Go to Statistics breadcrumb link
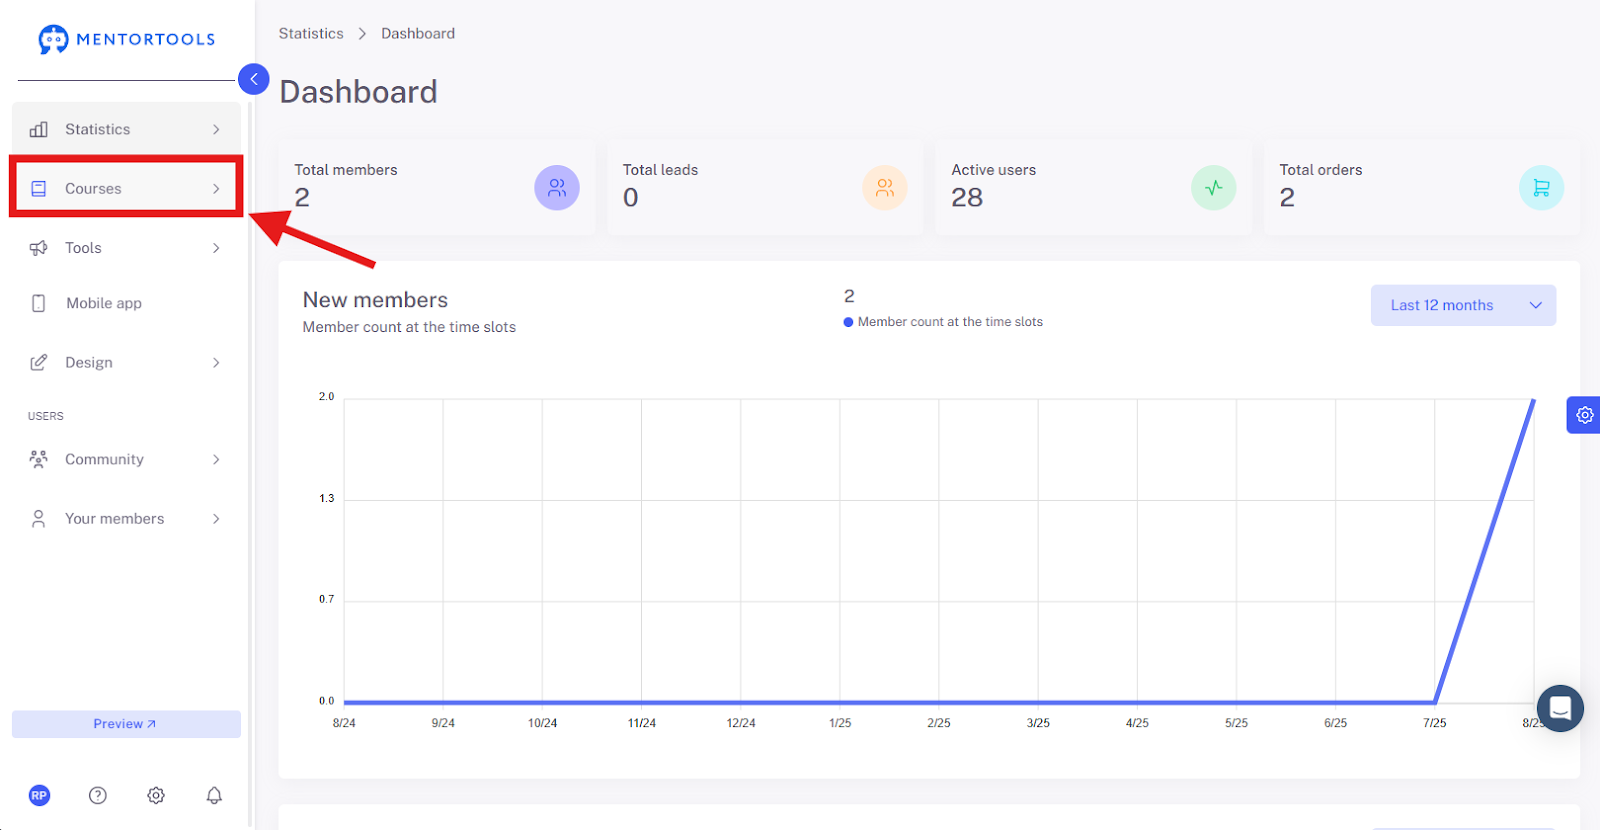Screen dimensions: 1600x830 [311, 33]
